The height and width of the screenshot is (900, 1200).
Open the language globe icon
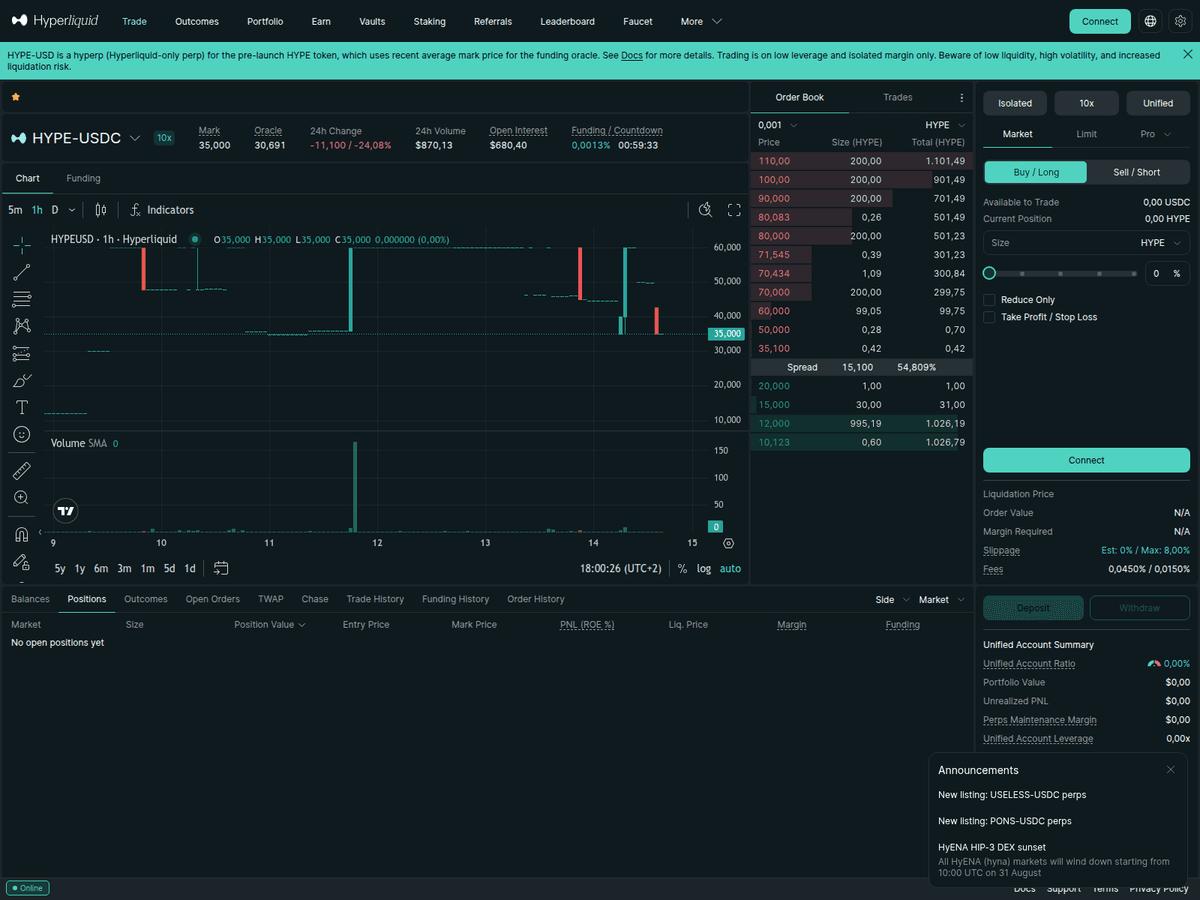click(x=1151, y=21)
